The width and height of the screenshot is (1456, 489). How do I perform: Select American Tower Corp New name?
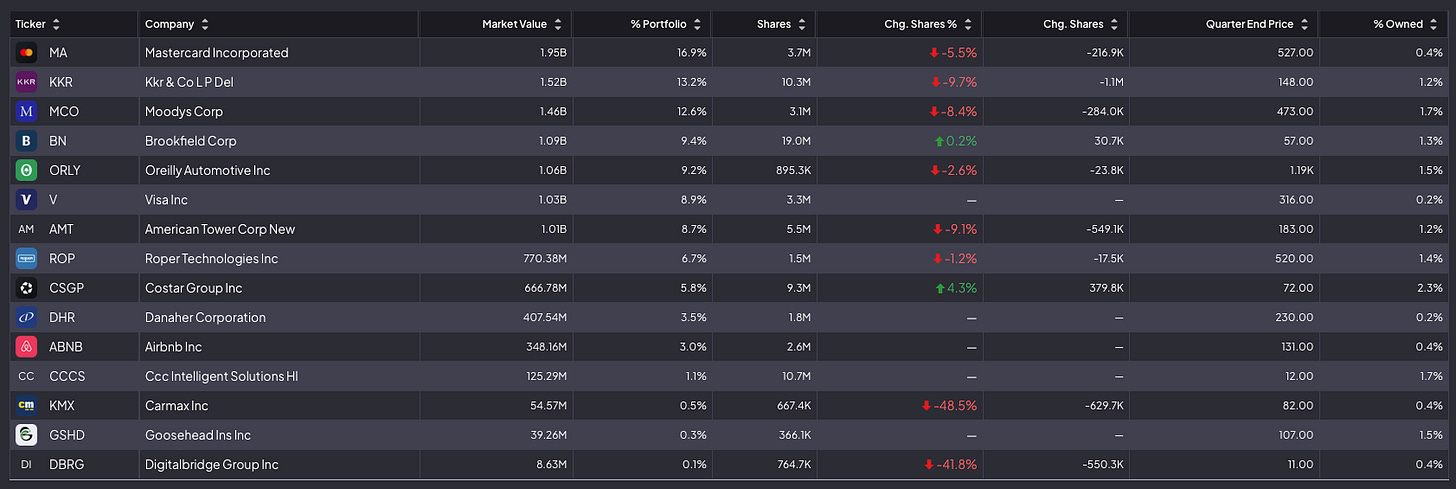pos(220,229)
